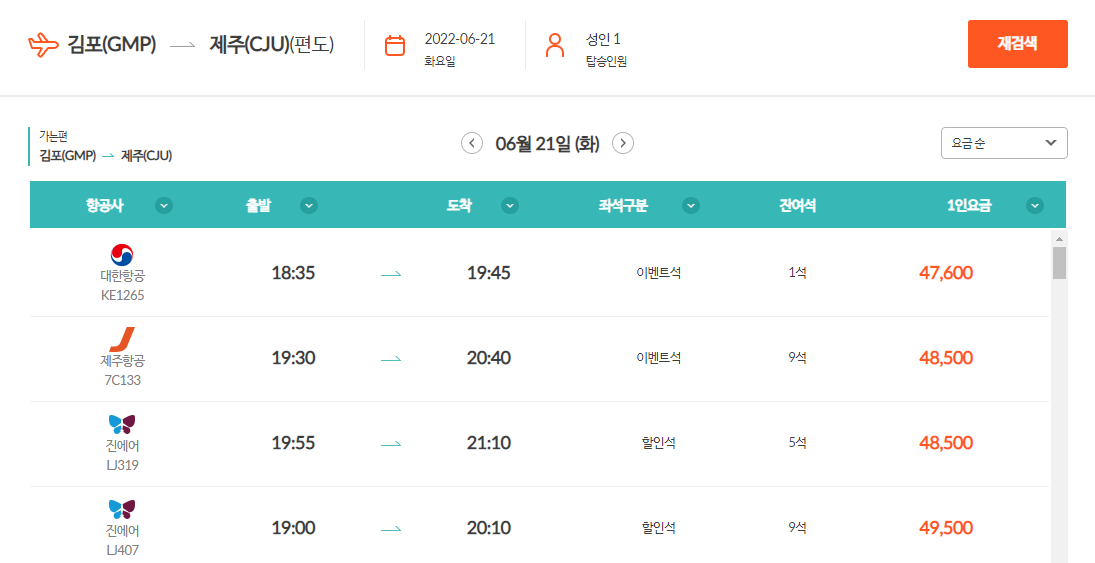Image resolution: width=1095 pixels, height=563 pixels.
Task: Click 김포(GMP) in the header route
Action: click(x=112, y=45)
